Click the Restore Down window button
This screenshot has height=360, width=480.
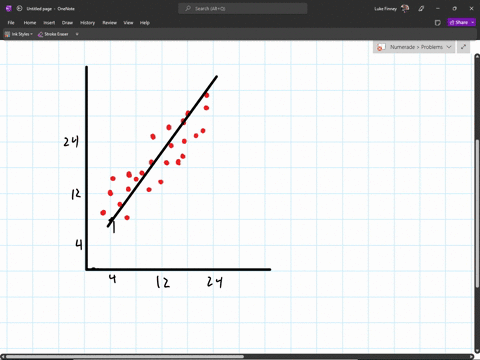click(454, 9)
